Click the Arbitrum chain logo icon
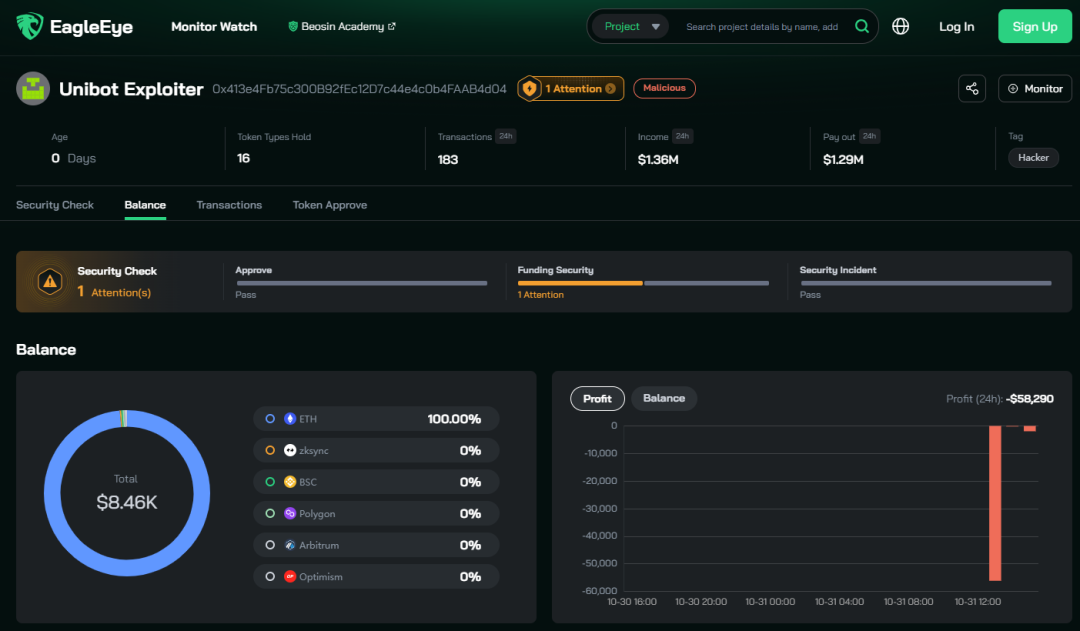Image resolution: width=1080 pixels, height=631 pixels. point(290,545)
